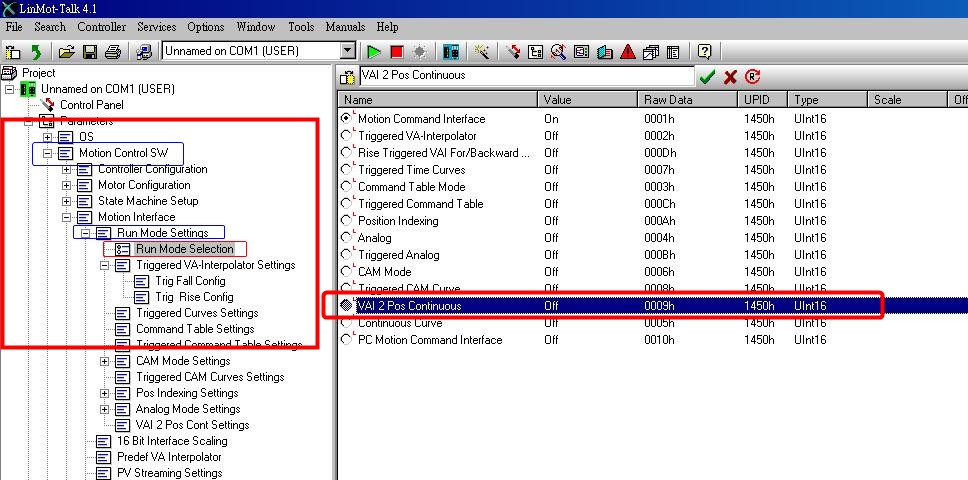Start the controller with the green play icon
Image resolution: width=968 pixels, height=480 pixels.
click(x=374, y=52)
